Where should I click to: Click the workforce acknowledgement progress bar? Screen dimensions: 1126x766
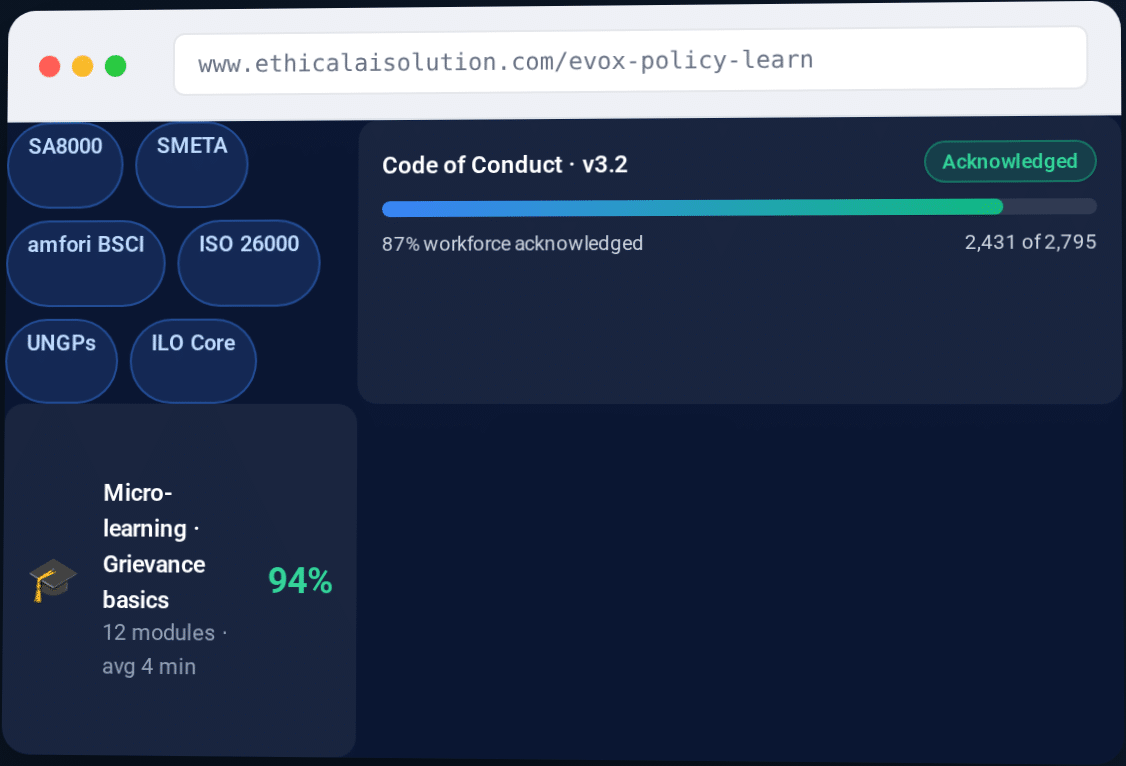739,207
